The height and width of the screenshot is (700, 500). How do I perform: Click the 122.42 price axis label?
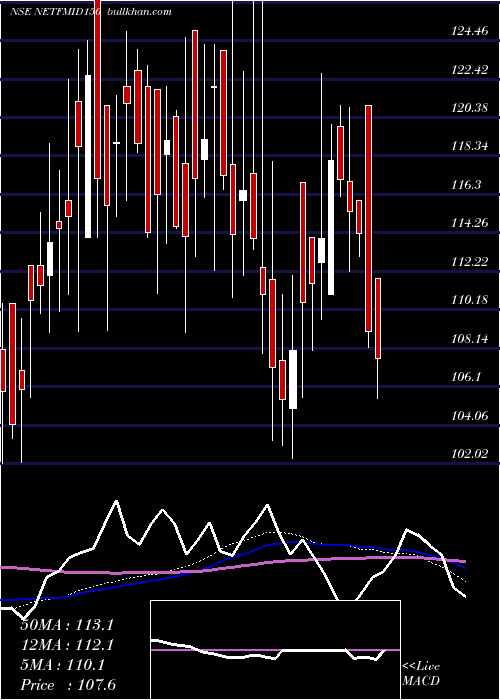[470, 70]
